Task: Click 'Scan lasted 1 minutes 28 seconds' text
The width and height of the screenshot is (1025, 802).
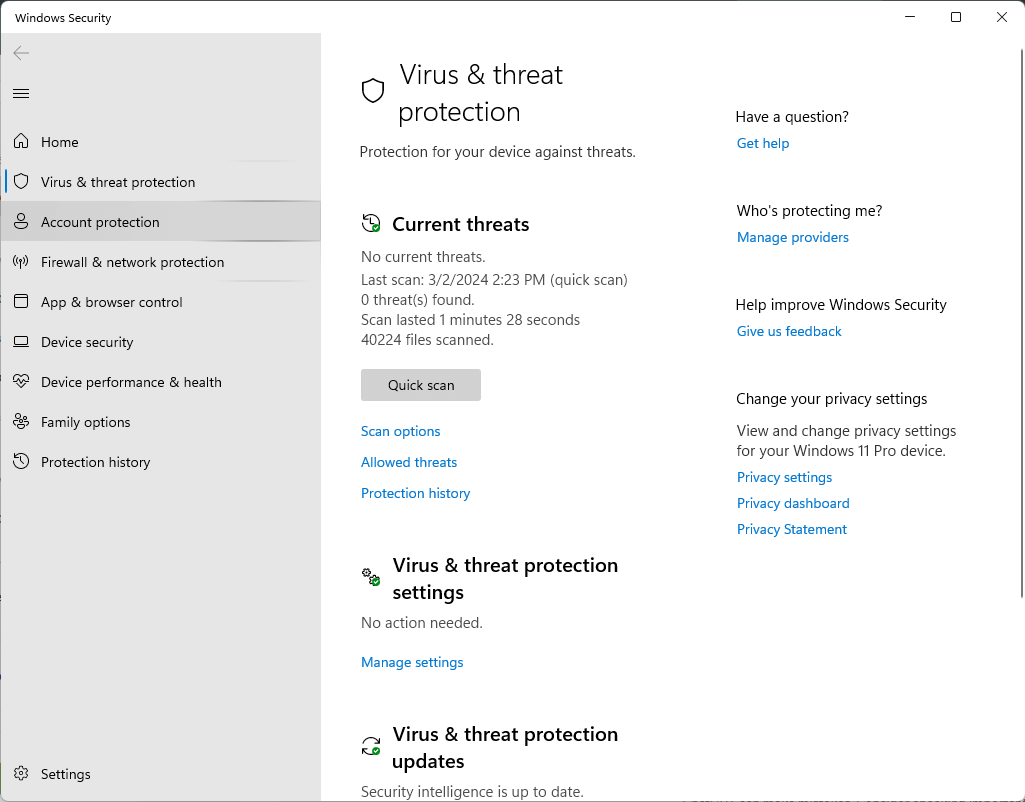Action: point(471,320)
